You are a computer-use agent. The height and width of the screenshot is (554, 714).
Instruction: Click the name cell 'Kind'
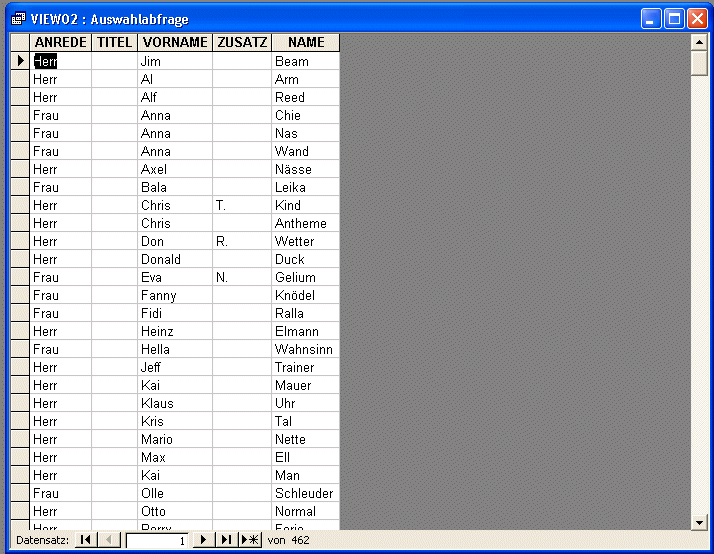[306, 205]
